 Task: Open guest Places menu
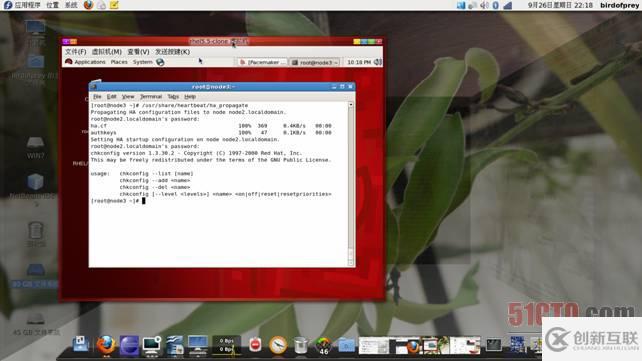click(x=119, y=62)
